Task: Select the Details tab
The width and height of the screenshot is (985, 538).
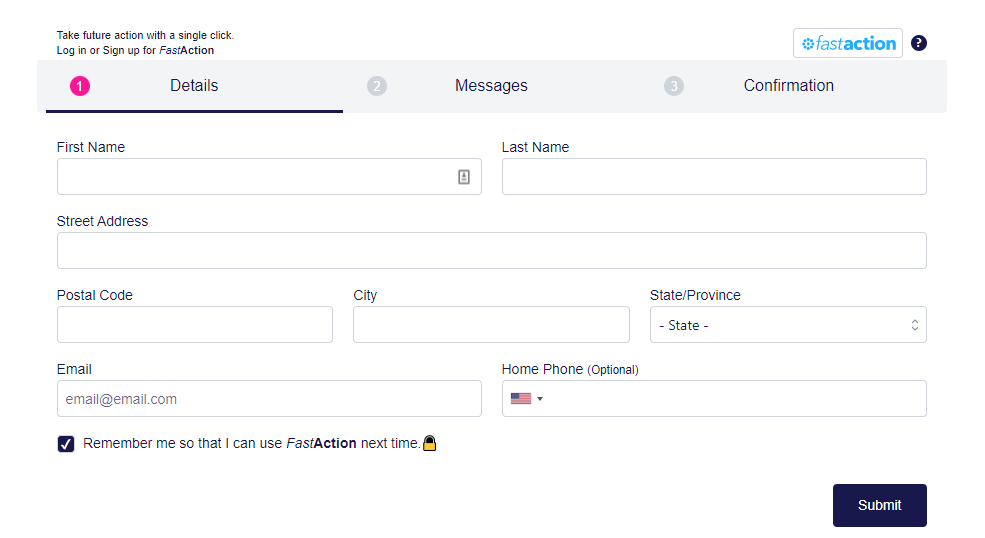Action: click(x=194, y=86)
